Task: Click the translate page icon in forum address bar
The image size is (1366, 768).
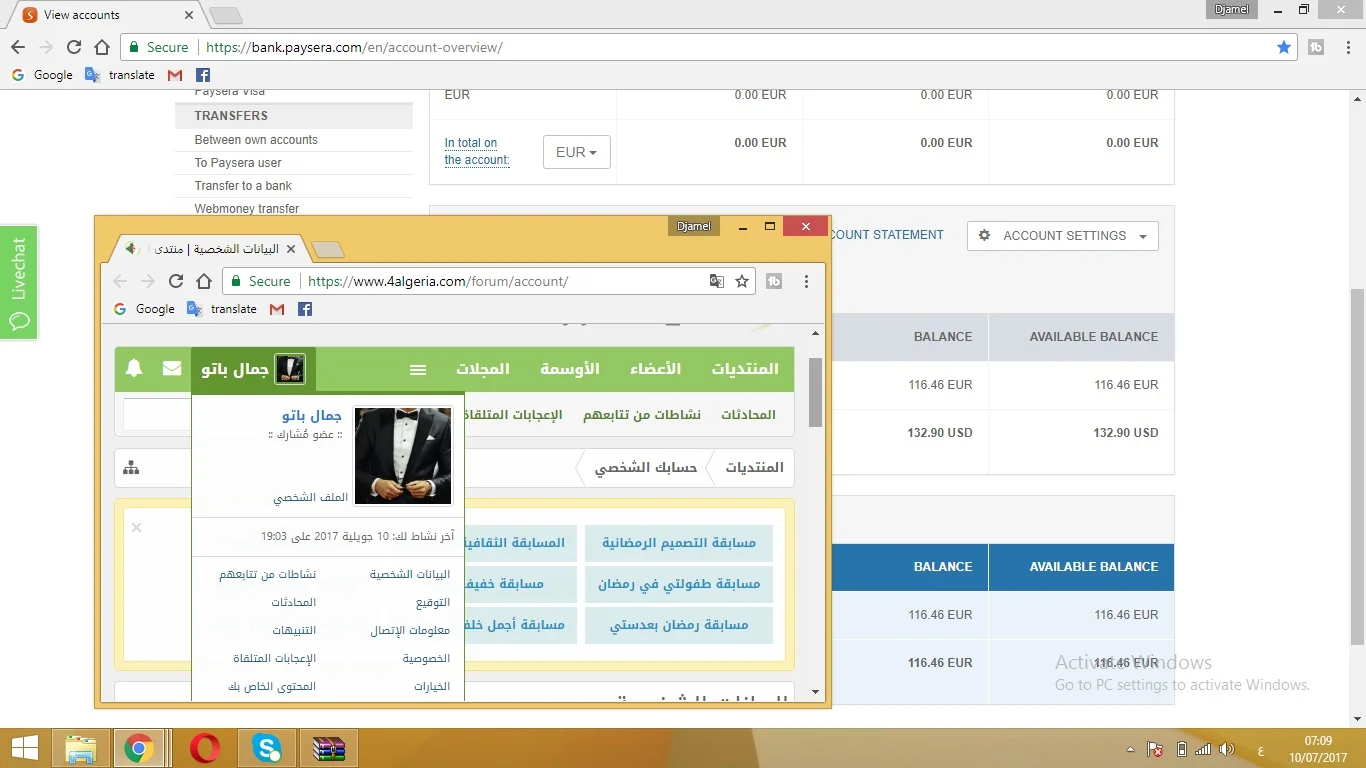Action: click(x=716, y=282)
